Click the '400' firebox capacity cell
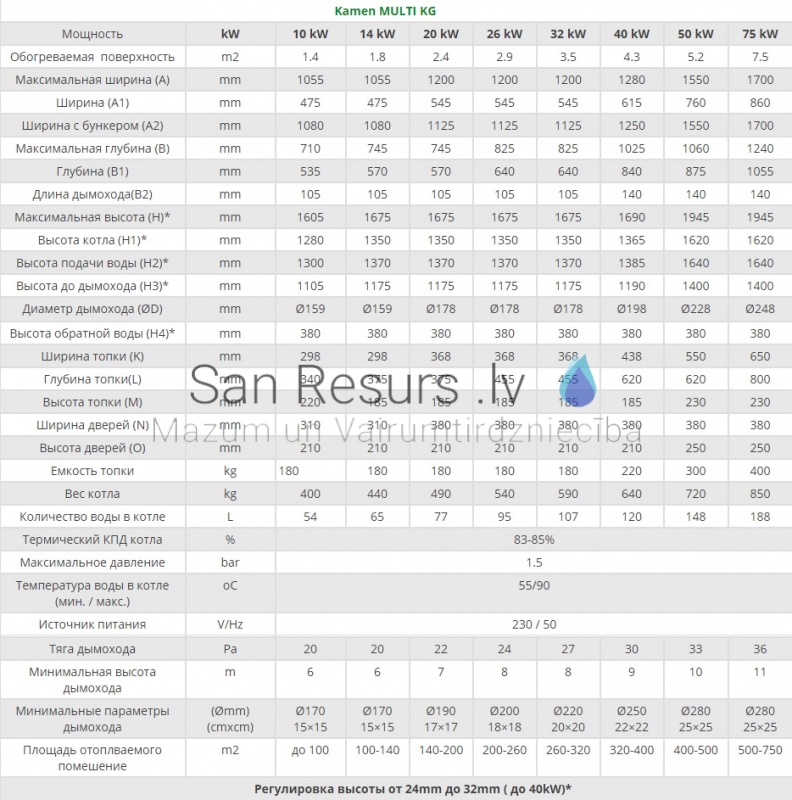792x800 pixels. [760, 471]
